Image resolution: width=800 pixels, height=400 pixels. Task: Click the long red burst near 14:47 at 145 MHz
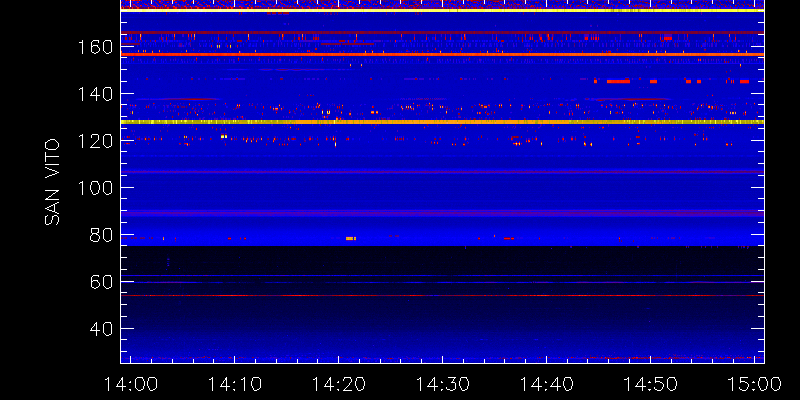618,81
